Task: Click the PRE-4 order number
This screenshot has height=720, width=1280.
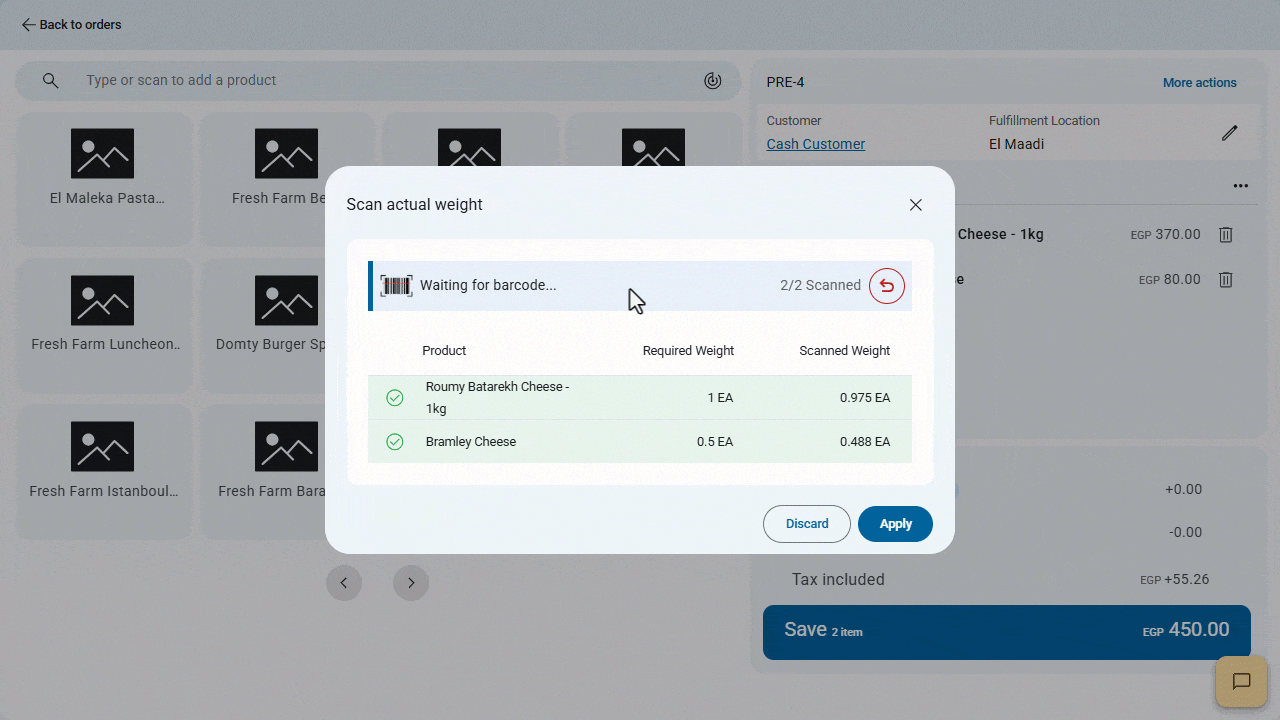Action: point(786,83)
